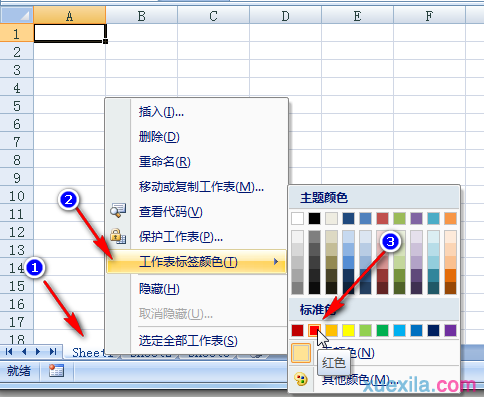Go to previous sheet tab arrow

[x=24, y=351]
